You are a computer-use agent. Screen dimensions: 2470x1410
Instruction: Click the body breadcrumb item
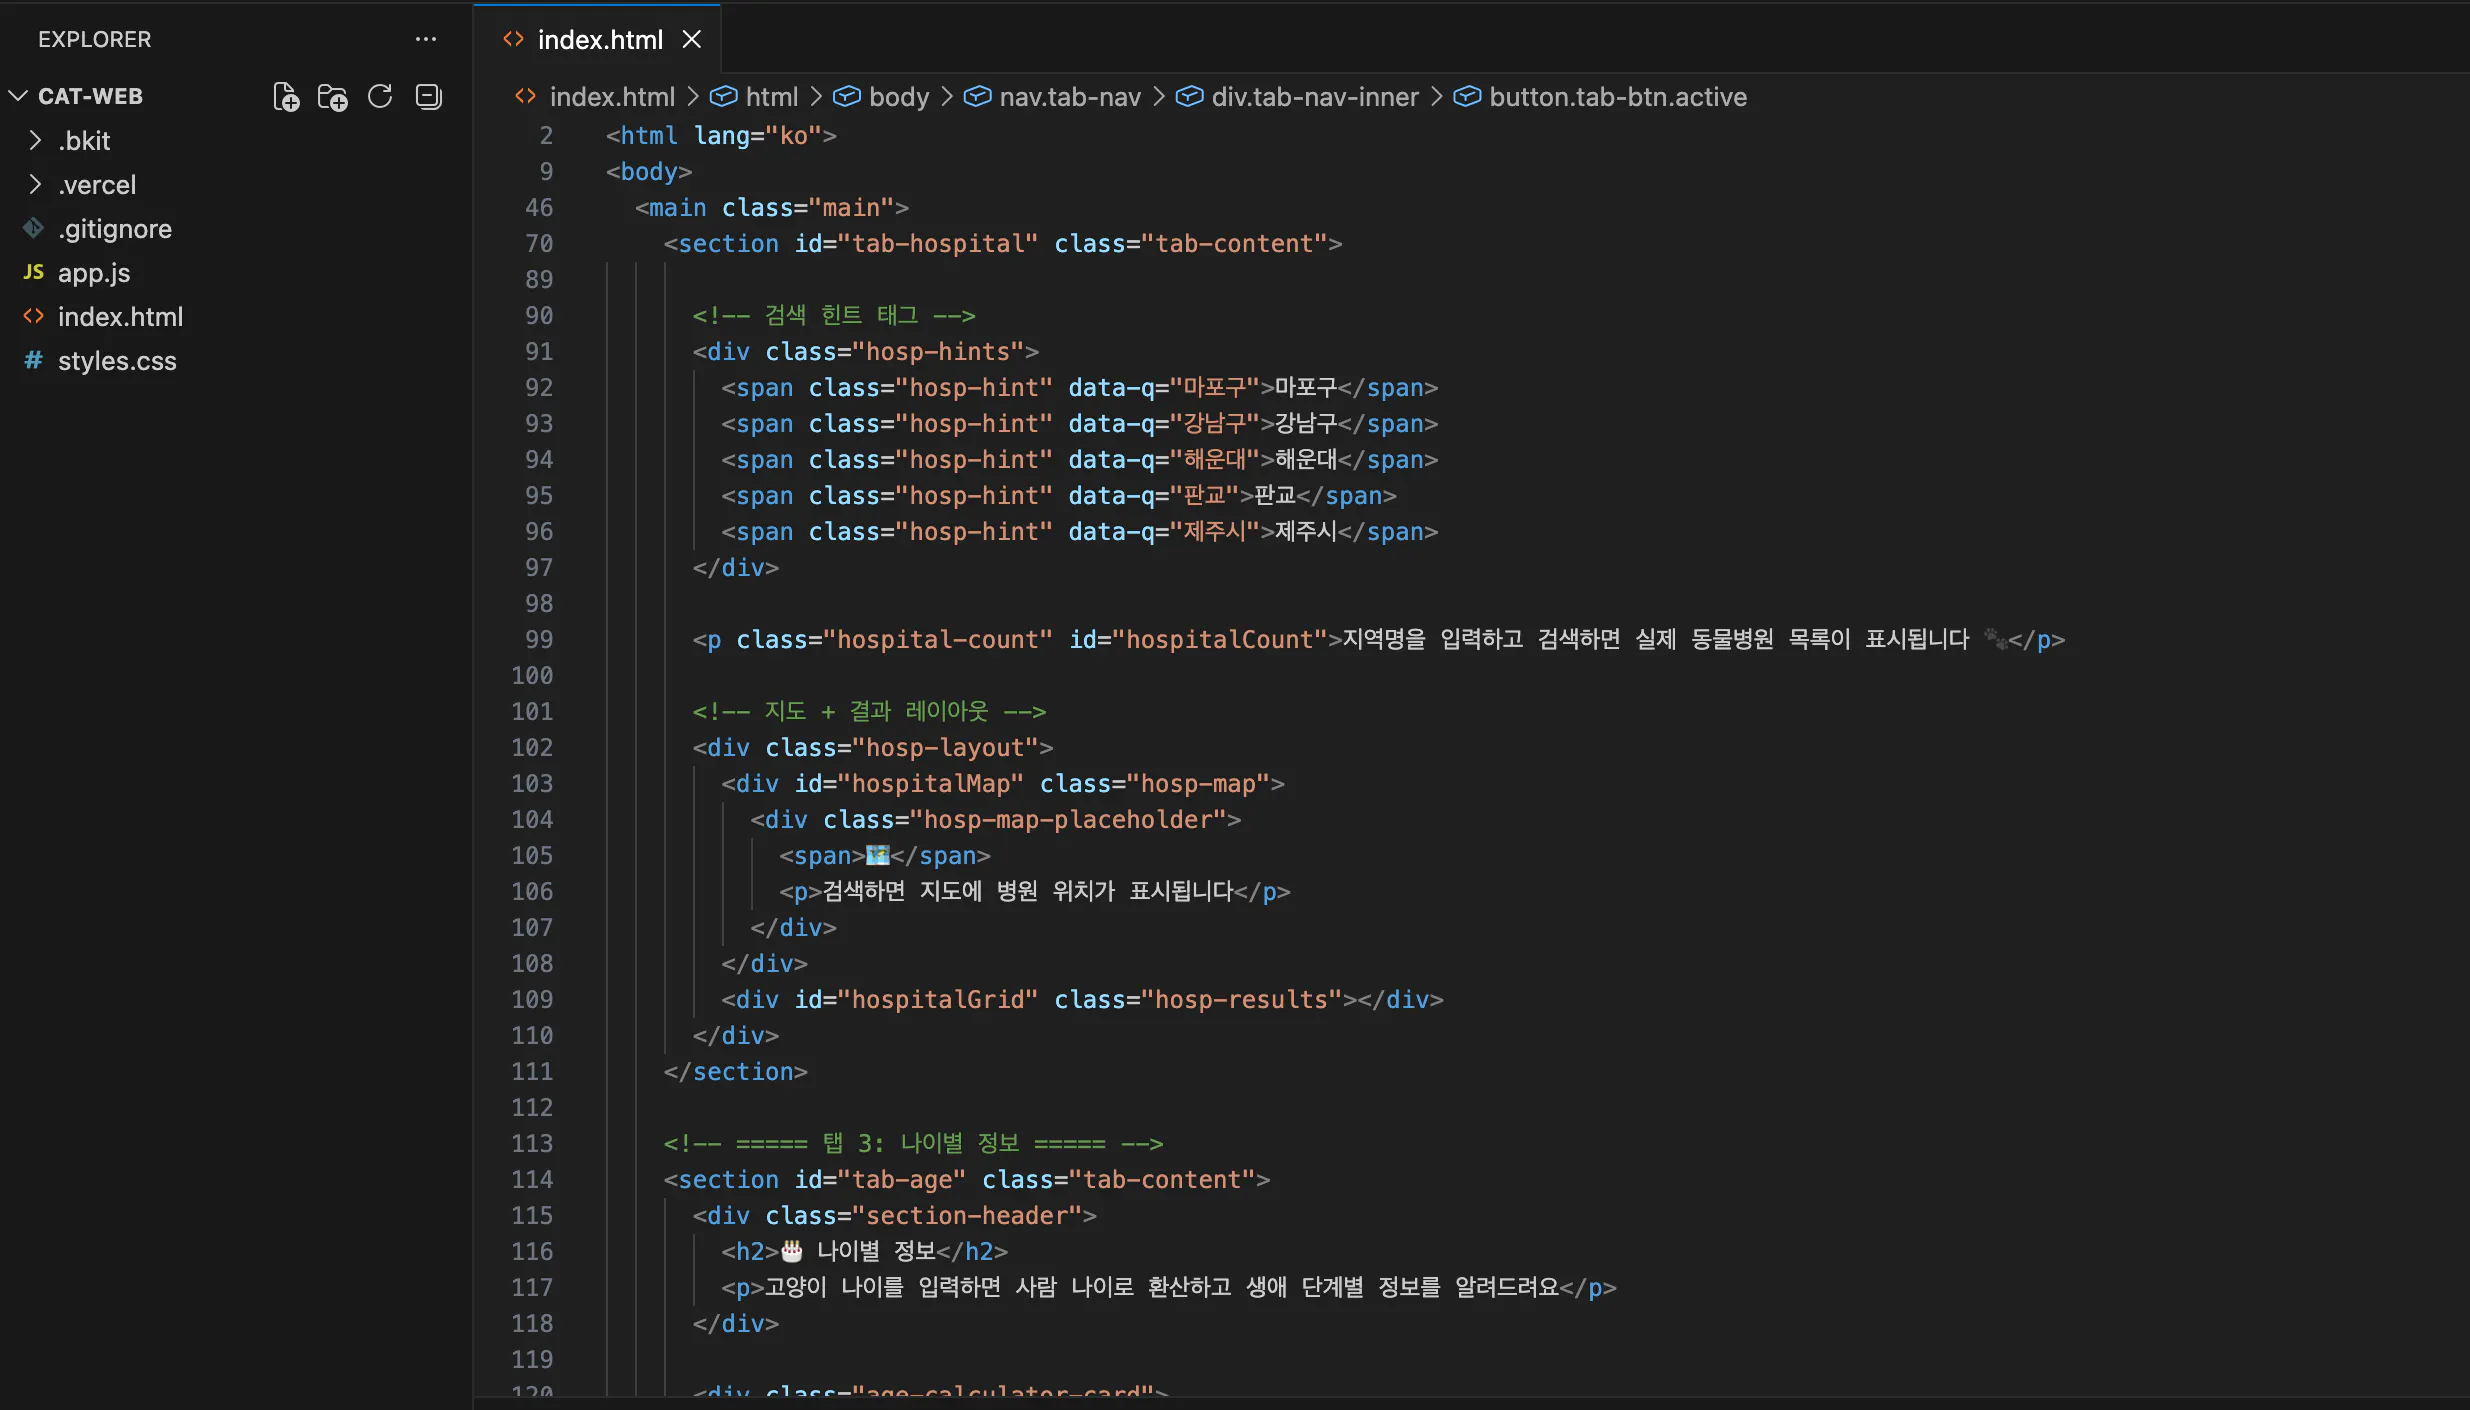898,97
